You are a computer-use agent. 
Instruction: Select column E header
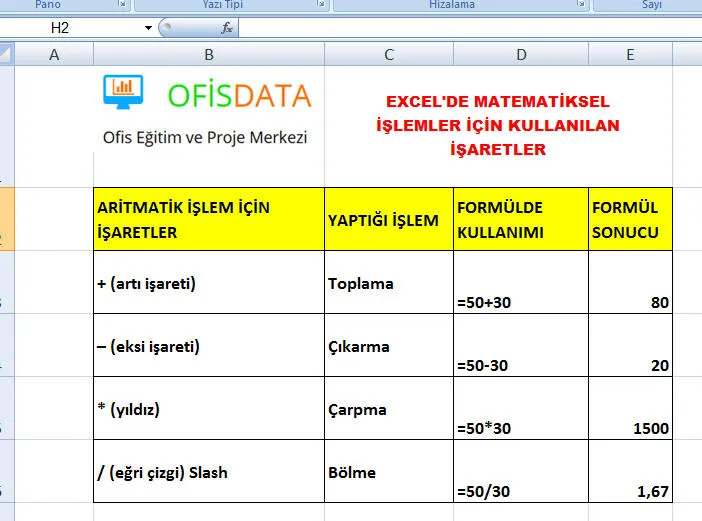click(x=630, y=55)
